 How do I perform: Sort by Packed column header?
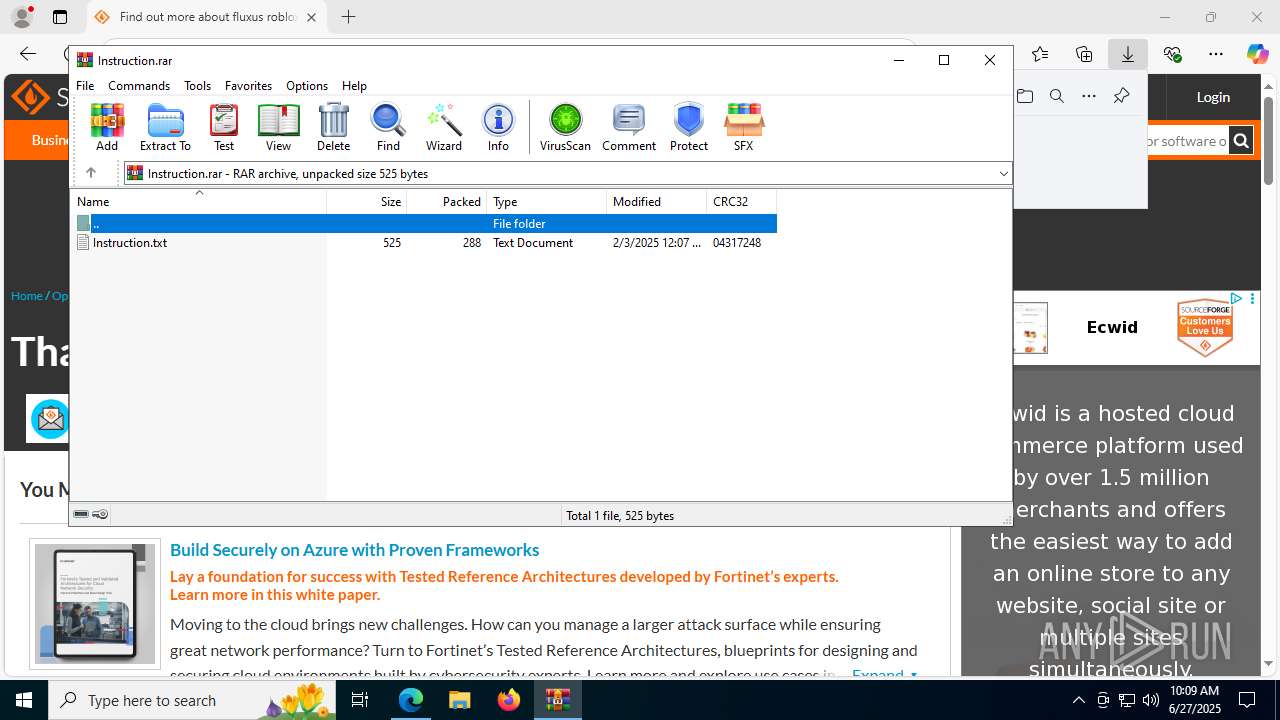click(x=446, y=201)
